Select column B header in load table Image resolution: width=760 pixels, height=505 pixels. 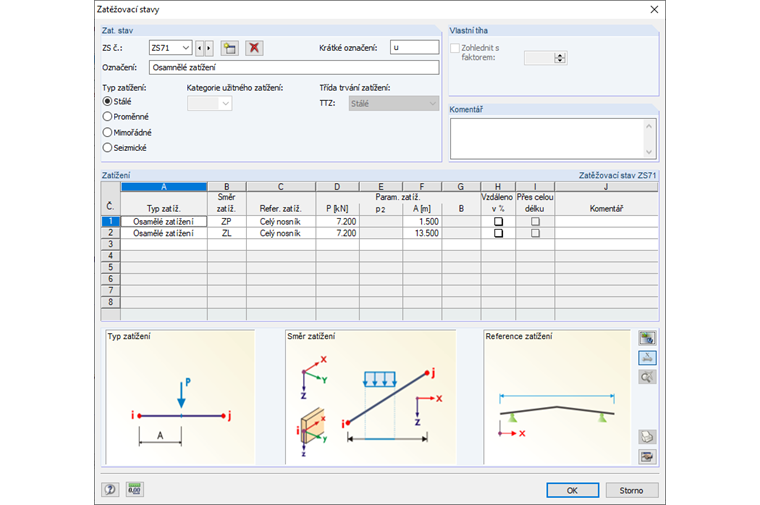pos(226,187)
